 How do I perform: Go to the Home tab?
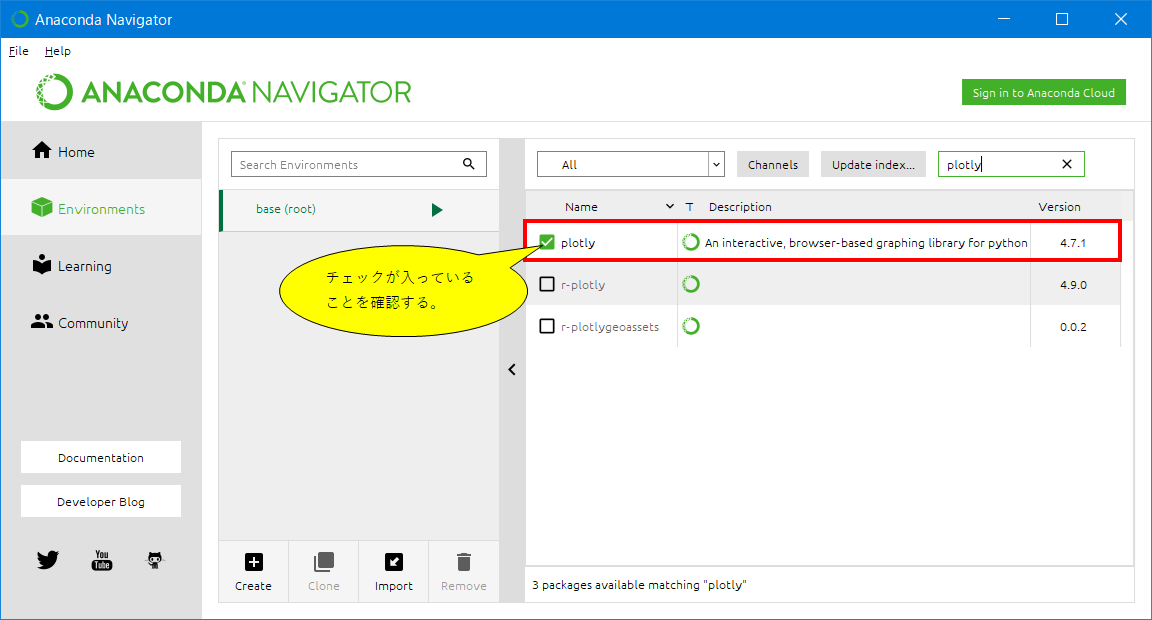(101, 151)
